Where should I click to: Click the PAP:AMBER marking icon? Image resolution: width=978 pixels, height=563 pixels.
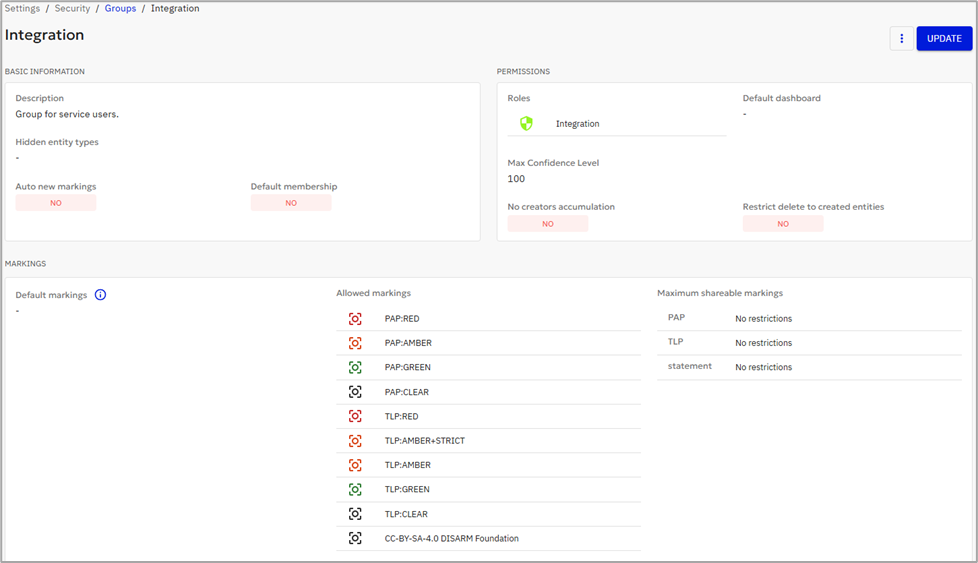[x=355, y=343]
